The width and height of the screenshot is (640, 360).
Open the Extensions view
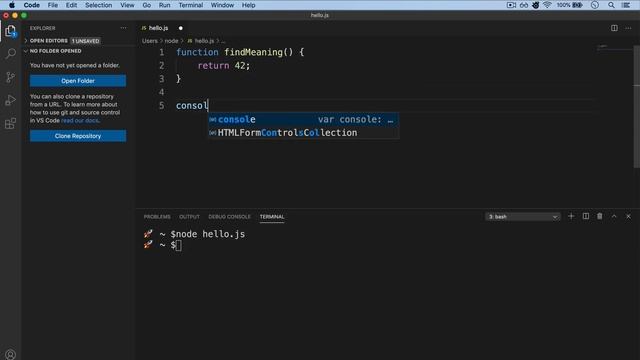[x=11, y=123]
